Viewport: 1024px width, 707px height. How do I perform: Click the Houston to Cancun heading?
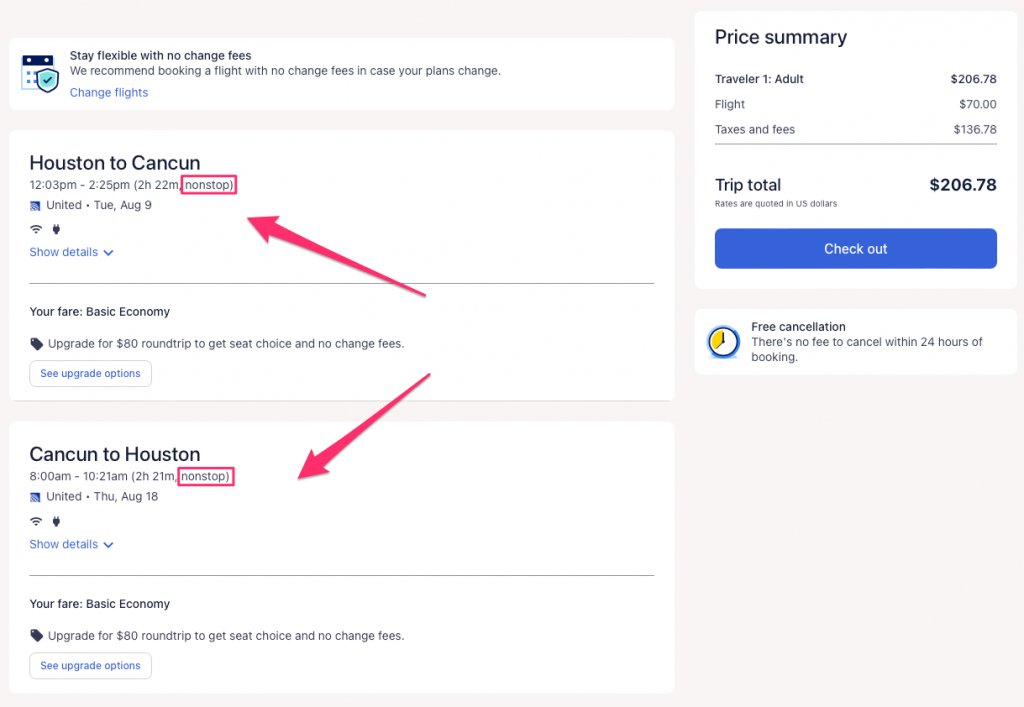click(x=115, y=163)
